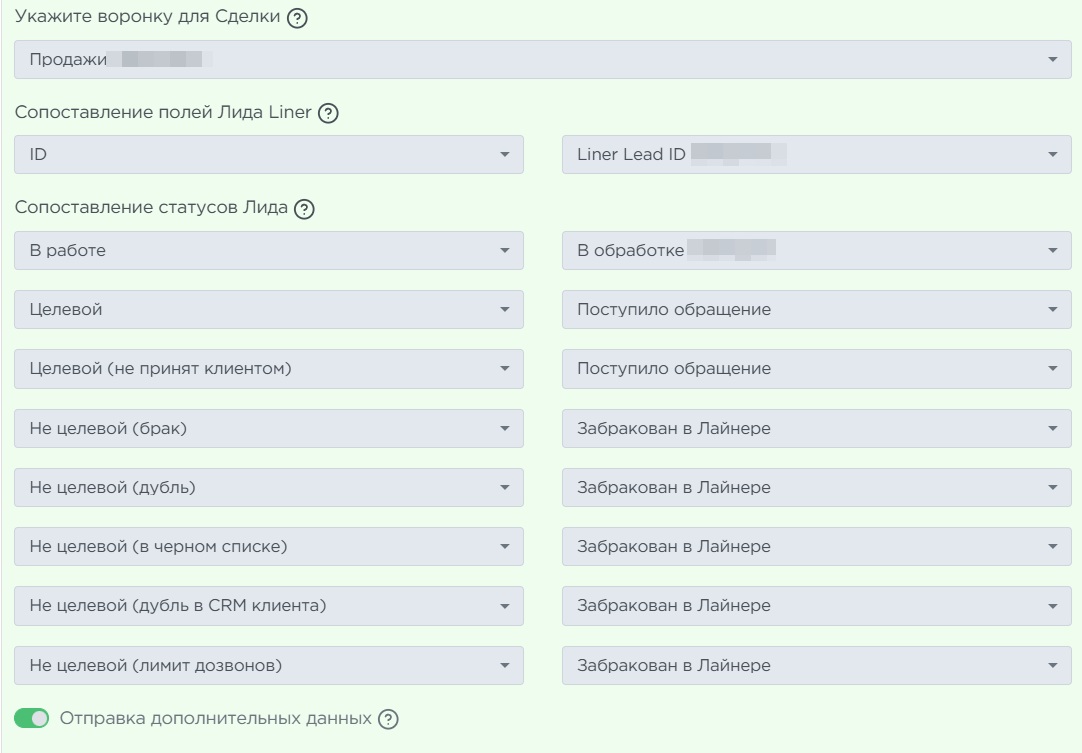Screen dimensions: 1082x753
Task: Click help icon next to "Отправка дополнительных данных"
Action: click(x=390, y=718)
